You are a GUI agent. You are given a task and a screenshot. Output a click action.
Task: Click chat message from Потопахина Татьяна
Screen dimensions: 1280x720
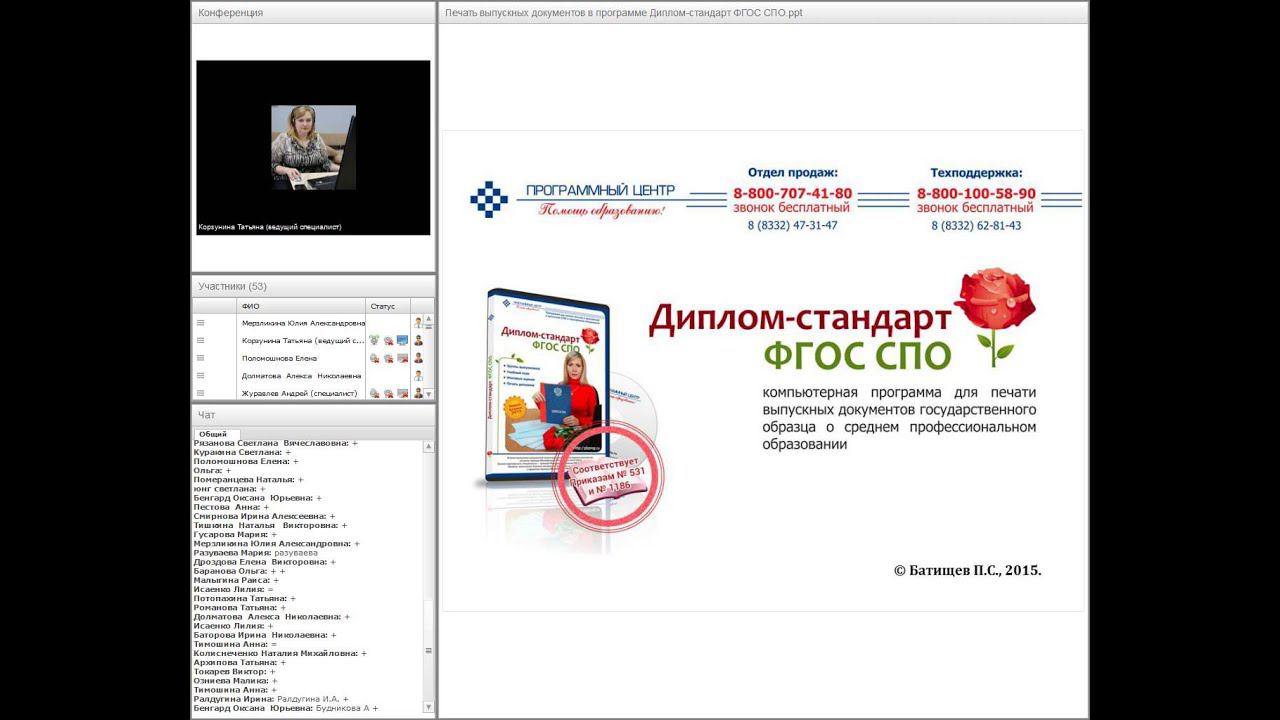(244, 598)
